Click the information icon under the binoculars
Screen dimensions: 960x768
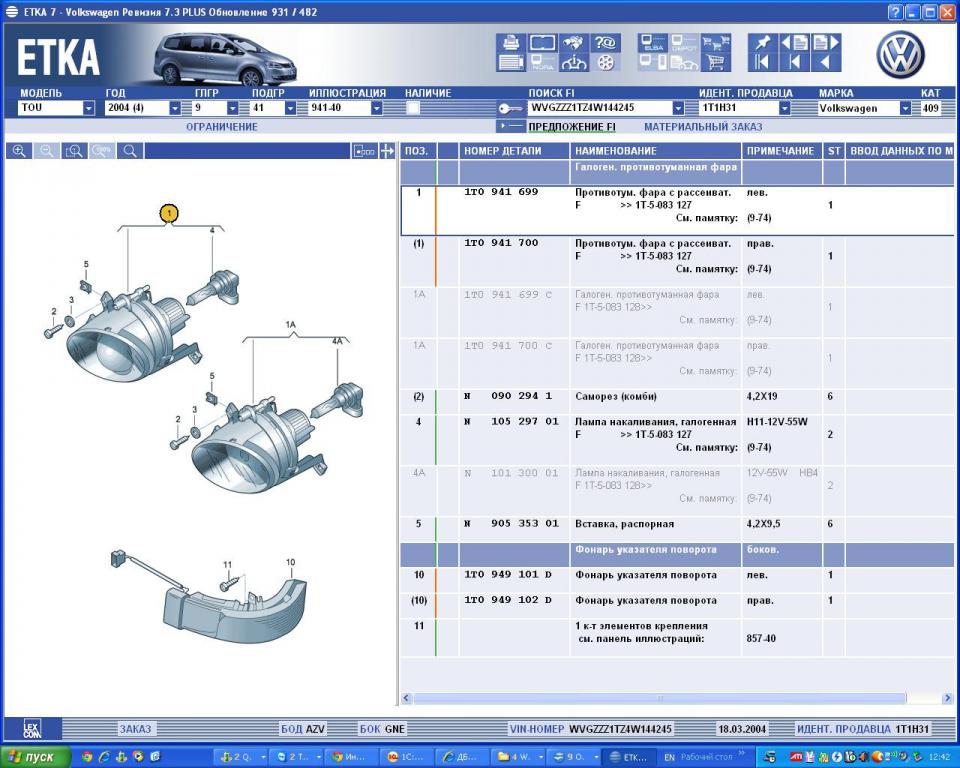tap(574, 62)
